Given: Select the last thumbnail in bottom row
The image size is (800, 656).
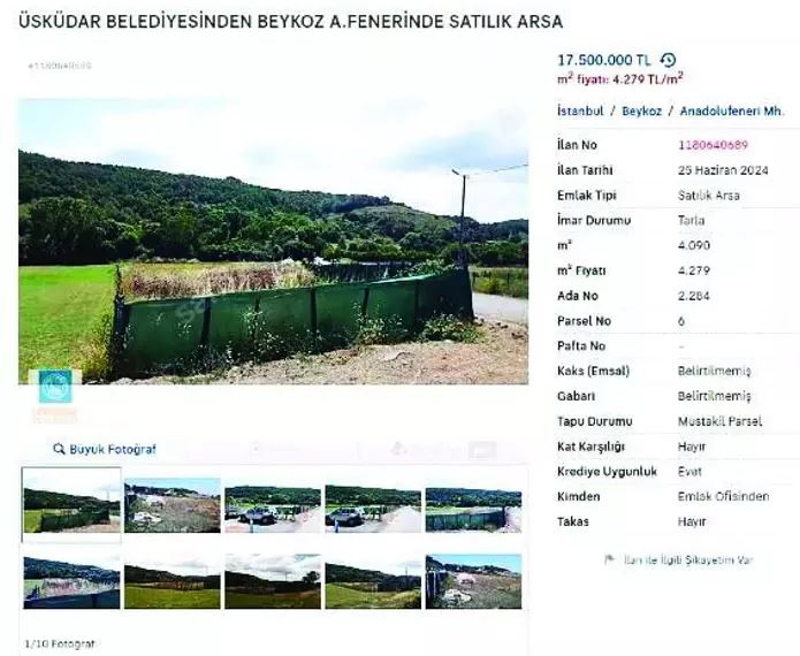Looking at the screenshot, I should pos(473,582).
